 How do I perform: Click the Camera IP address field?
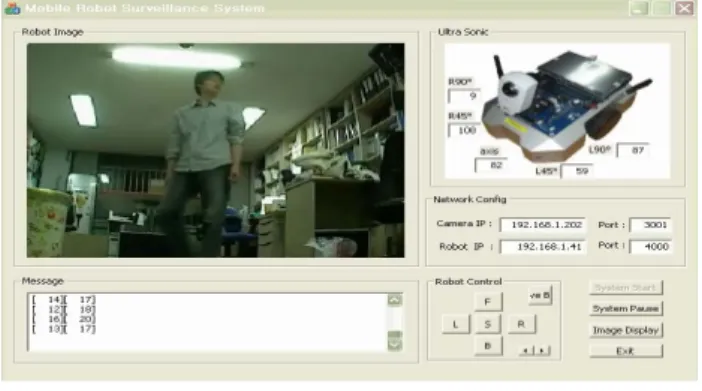(x=543, y=225)
